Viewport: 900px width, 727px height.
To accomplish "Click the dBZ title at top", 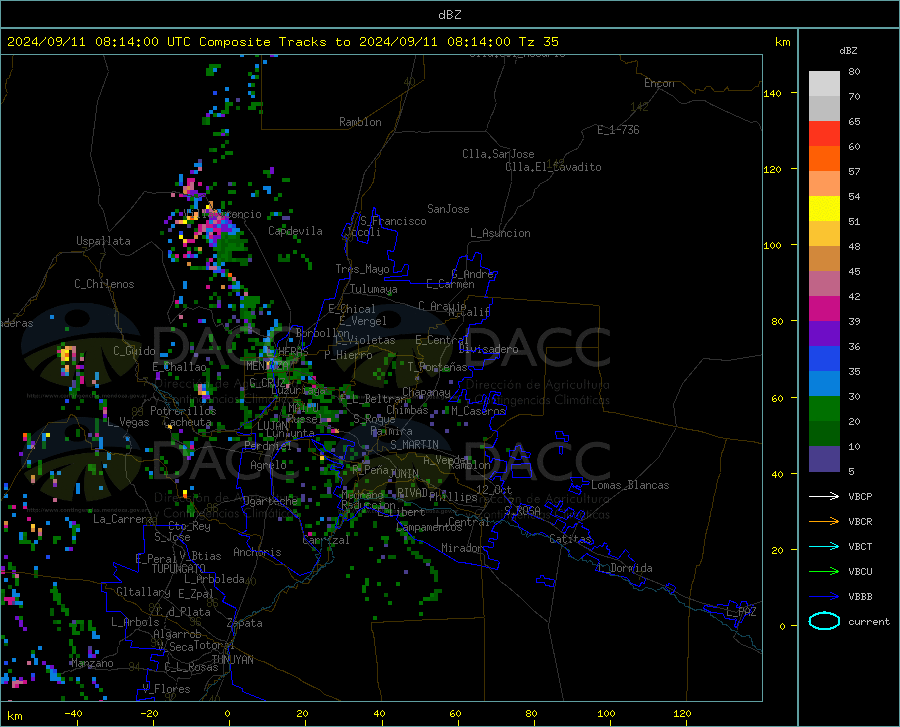I will pos(449,15).
